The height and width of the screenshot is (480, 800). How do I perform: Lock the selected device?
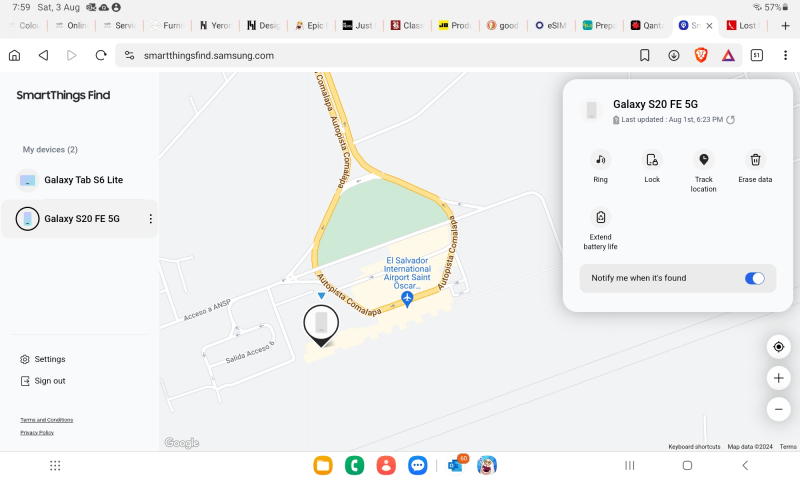[652, 166]
